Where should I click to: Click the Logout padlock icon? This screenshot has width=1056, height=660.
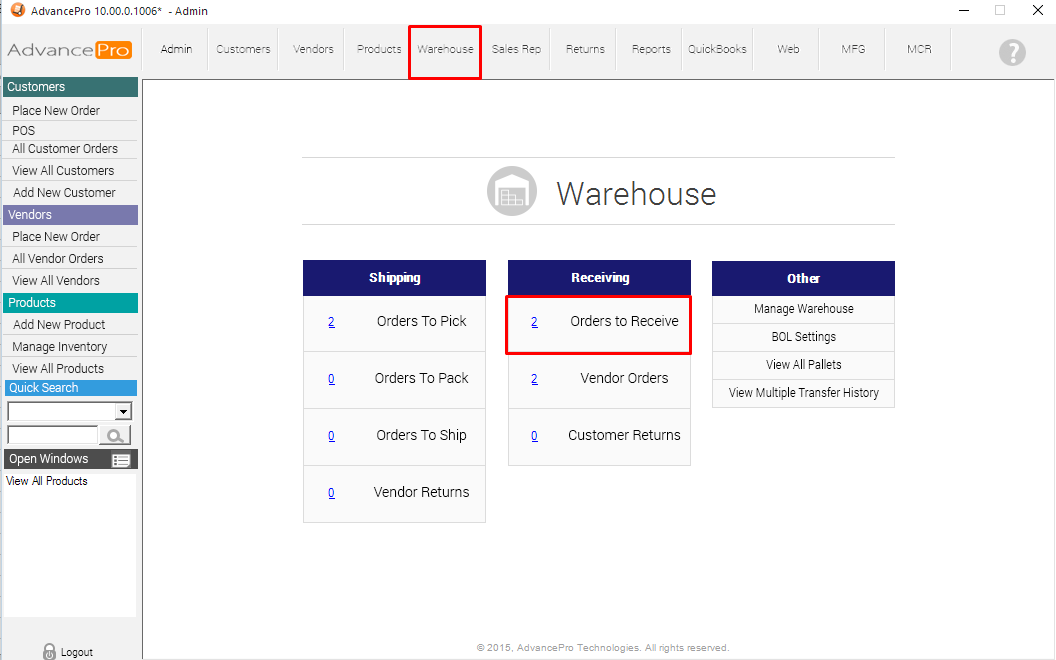(49, 651)
